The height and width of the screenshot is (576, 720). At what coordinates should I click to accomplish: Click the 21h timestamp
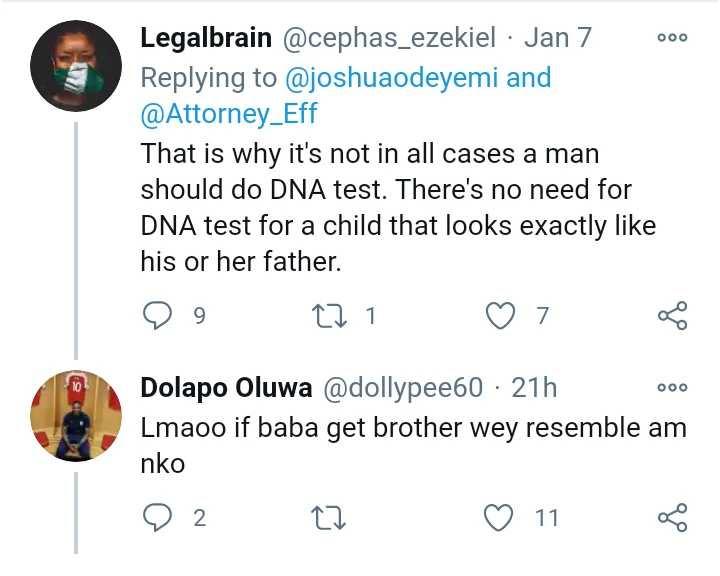[x=534, y=387]
